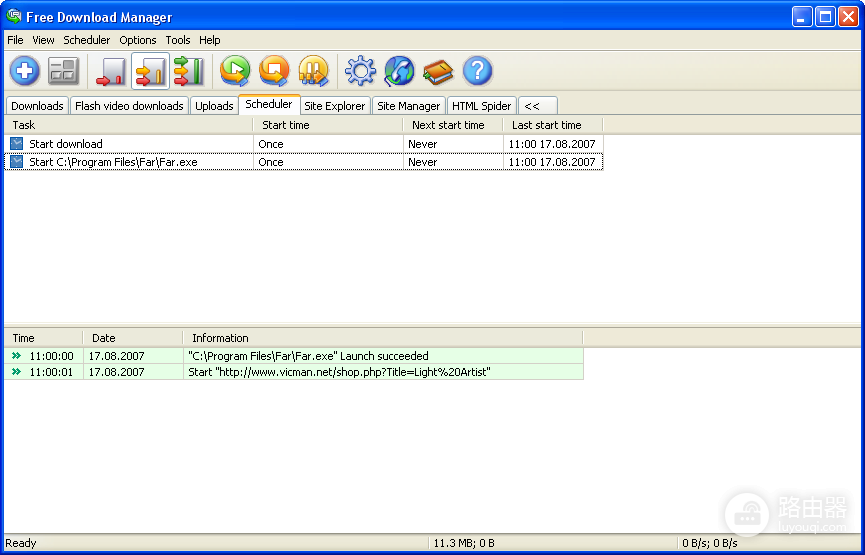This screenshot has height=555, width=865.
Task: Maximize the Free Download Manager window
Action: [825, 17]
